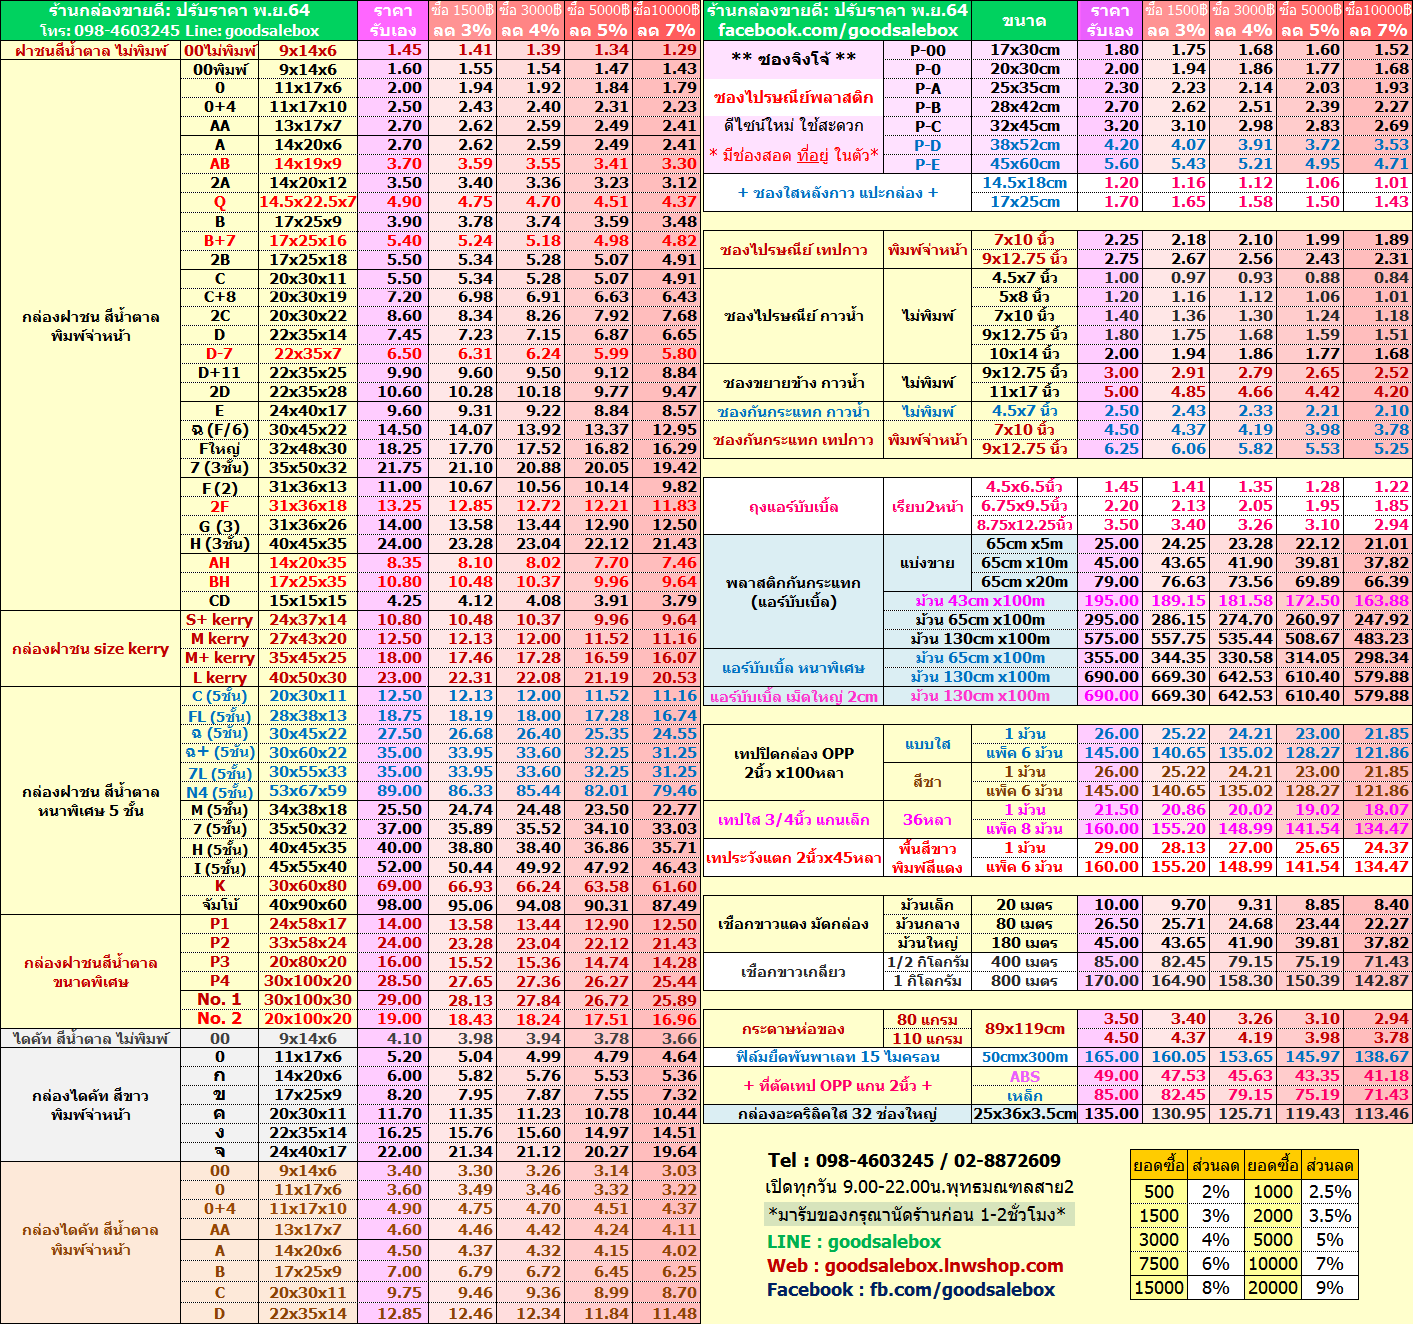Click the กระดาษห่อของ product cell
Viewport: 1413px width, 1324px height.
793,1029
